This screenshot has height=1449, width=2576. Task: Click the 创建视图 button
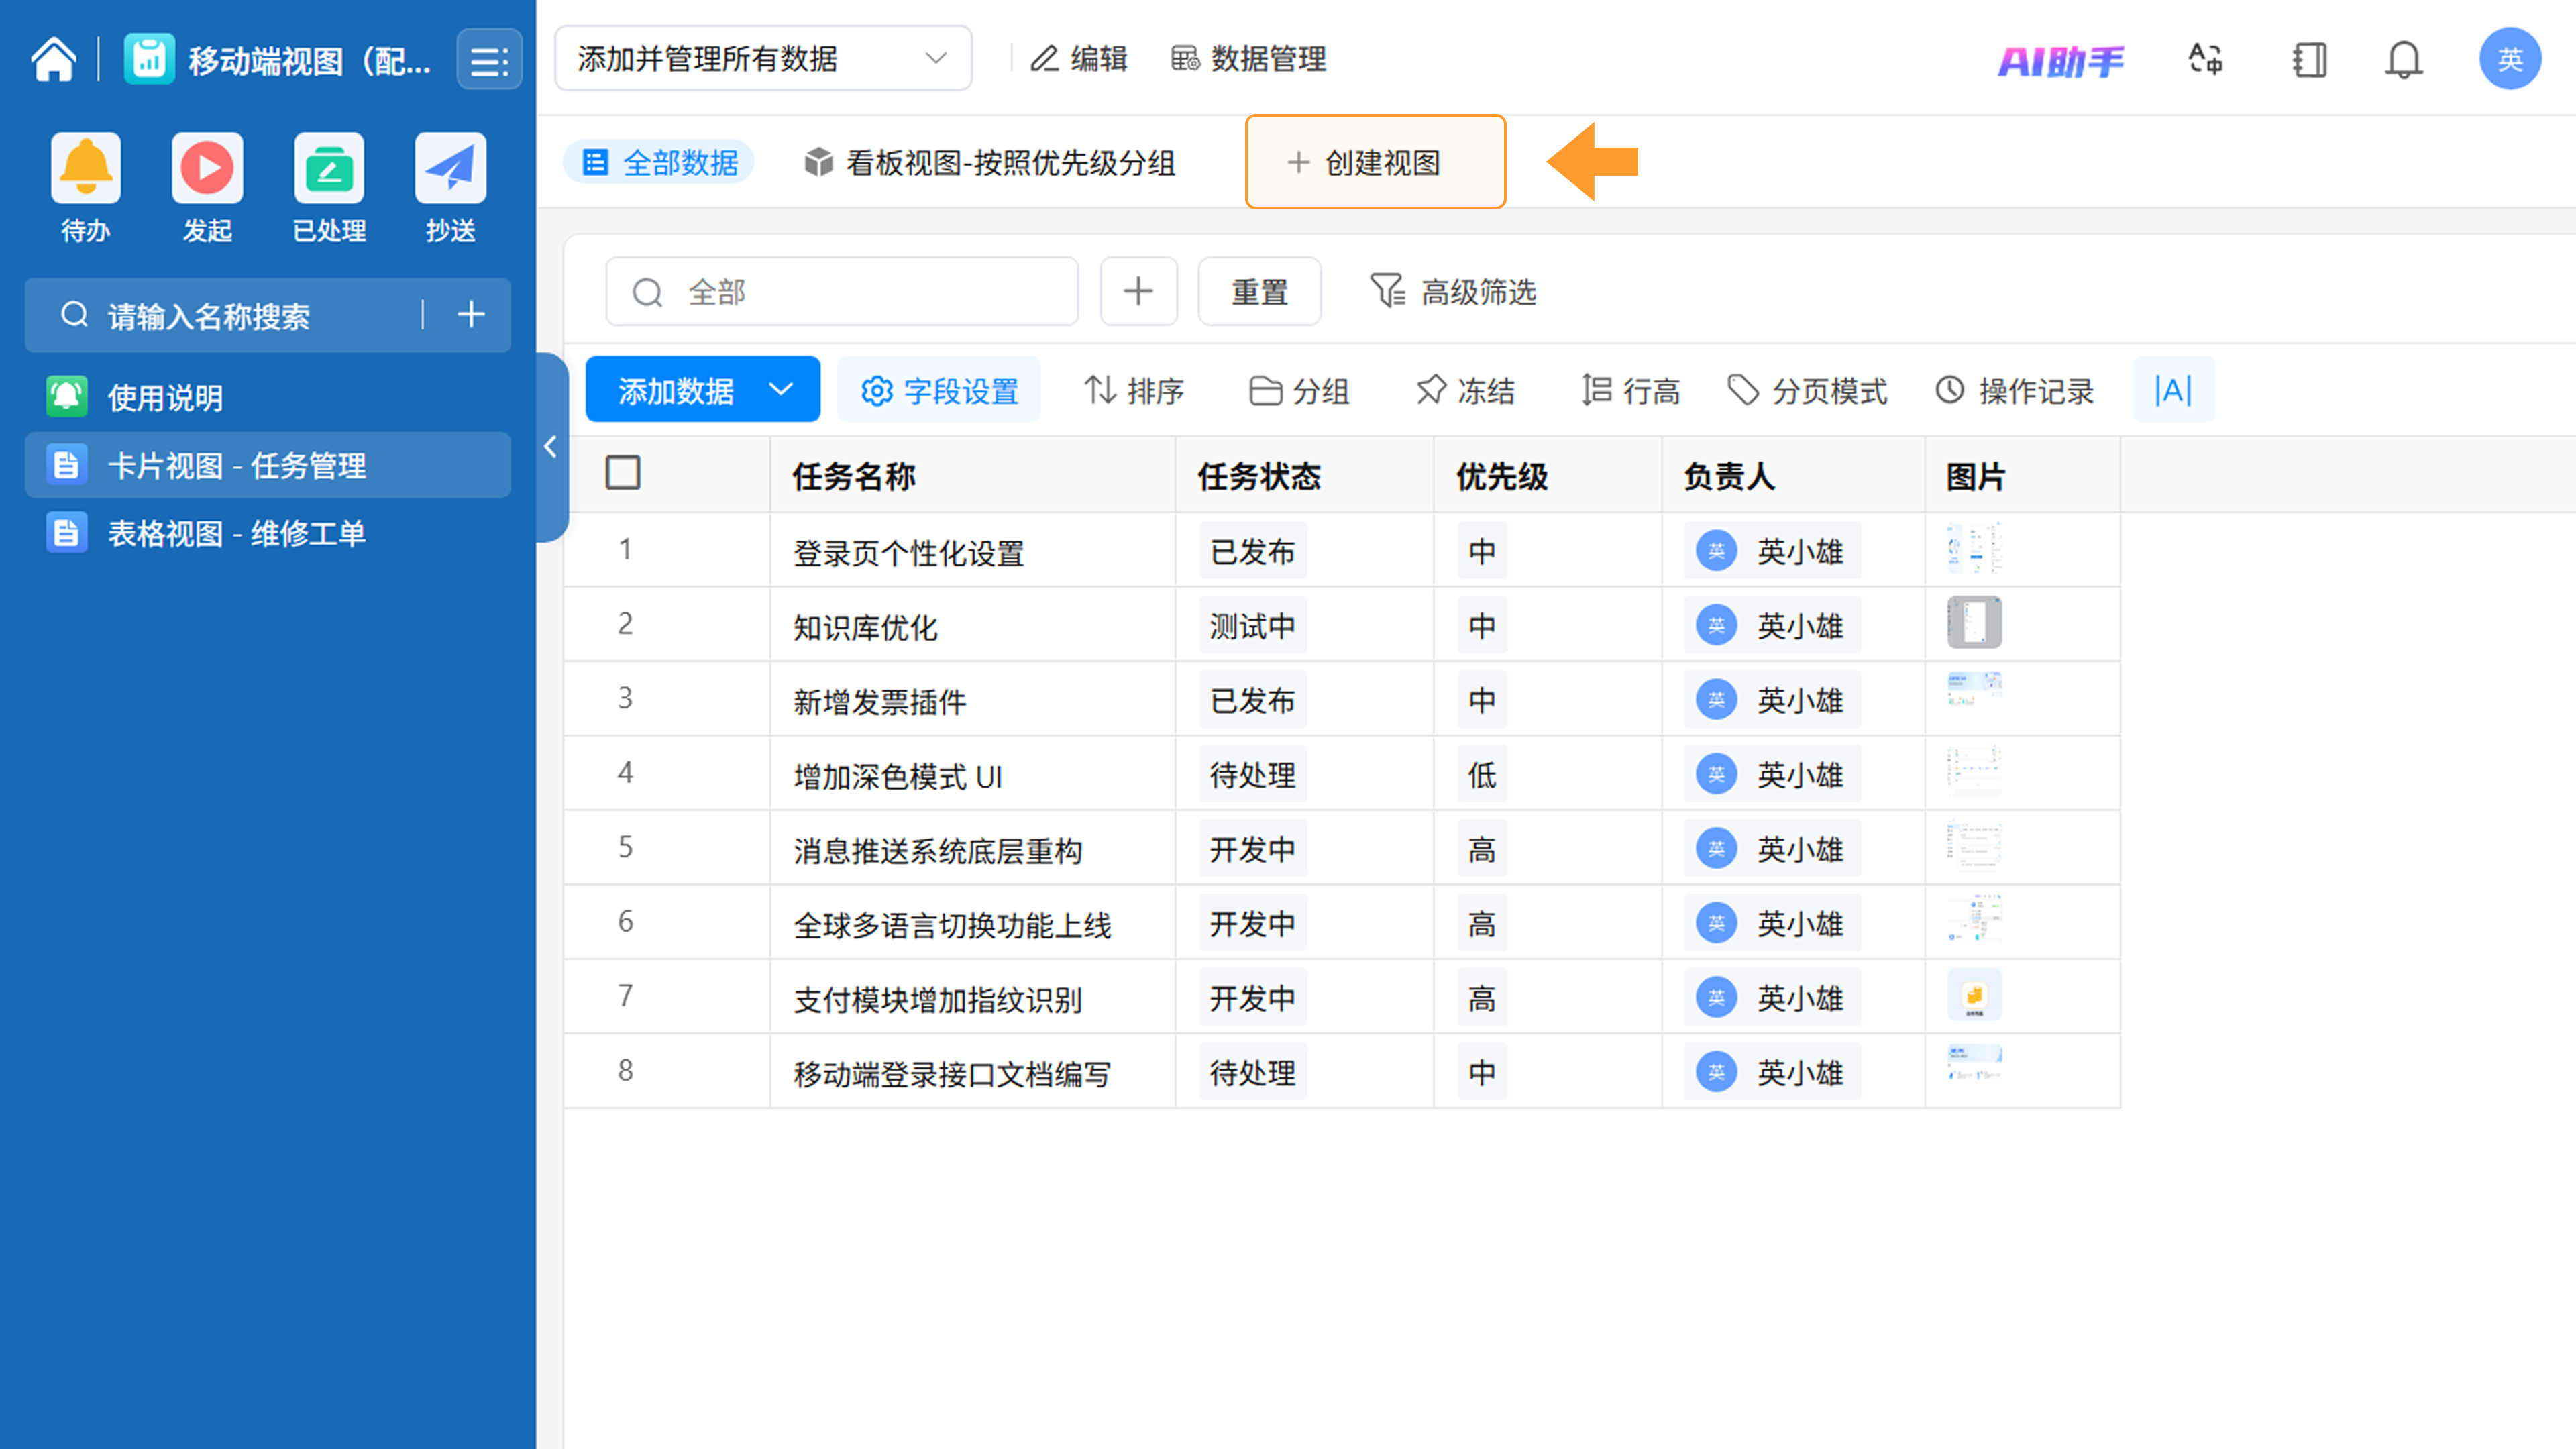pyautogui.click(x=1375, y=163)
